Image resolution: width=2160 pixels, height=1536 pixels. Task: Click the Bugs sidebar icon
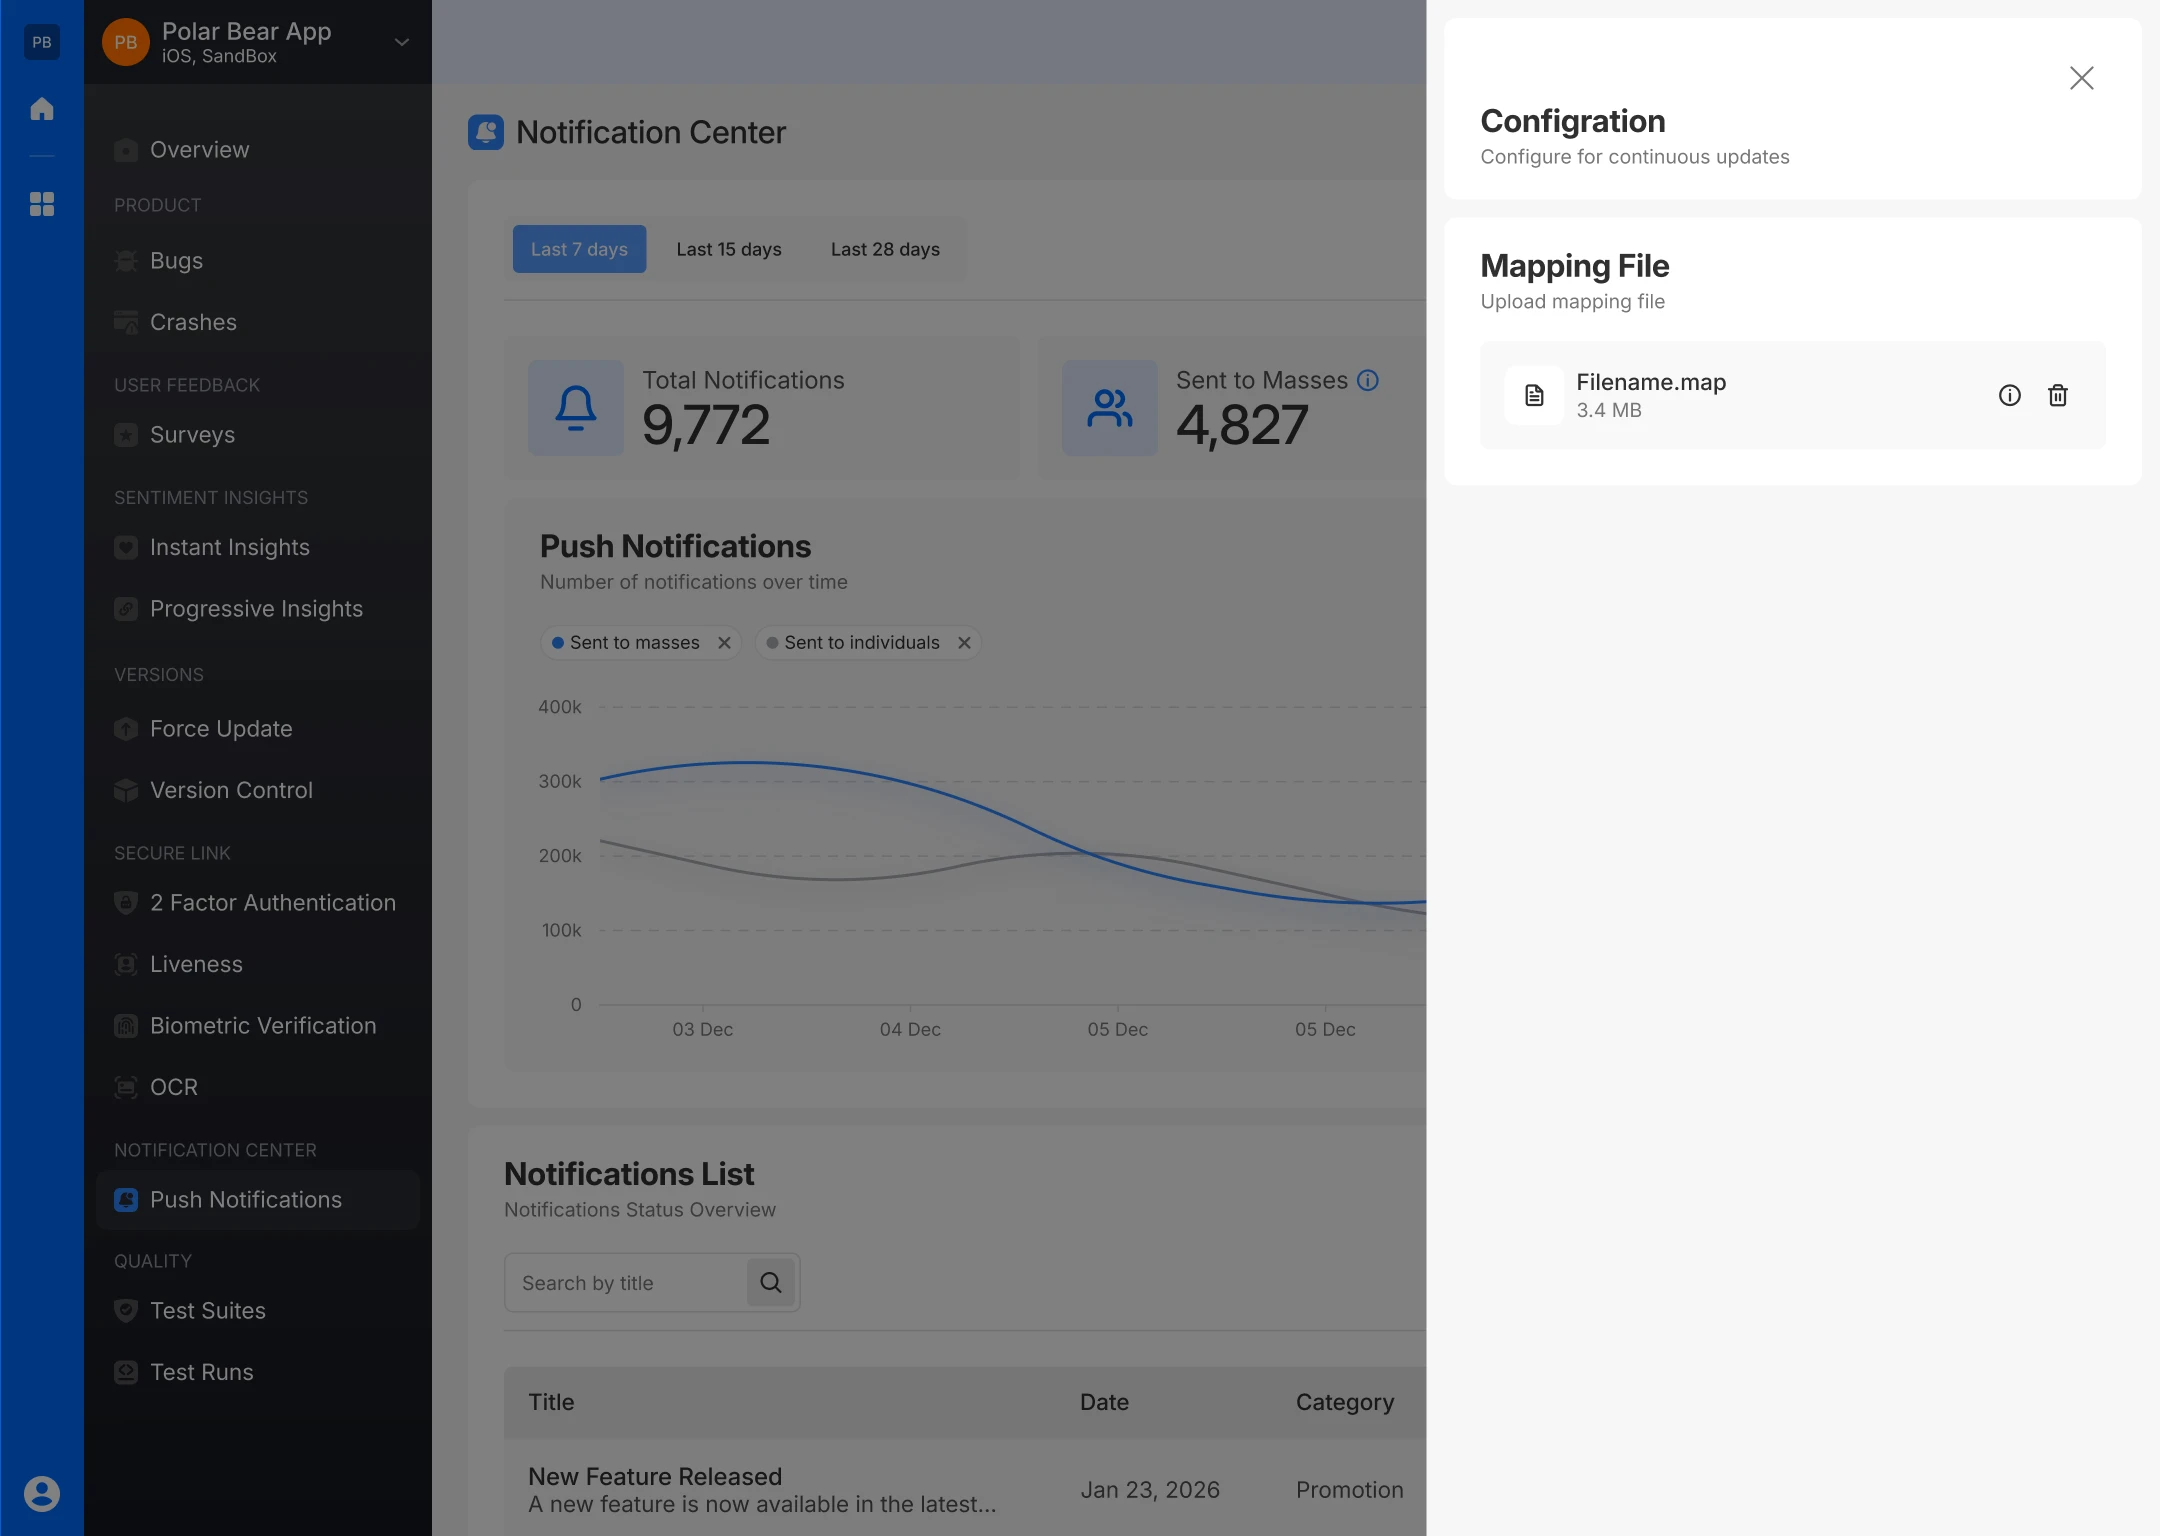126,261
